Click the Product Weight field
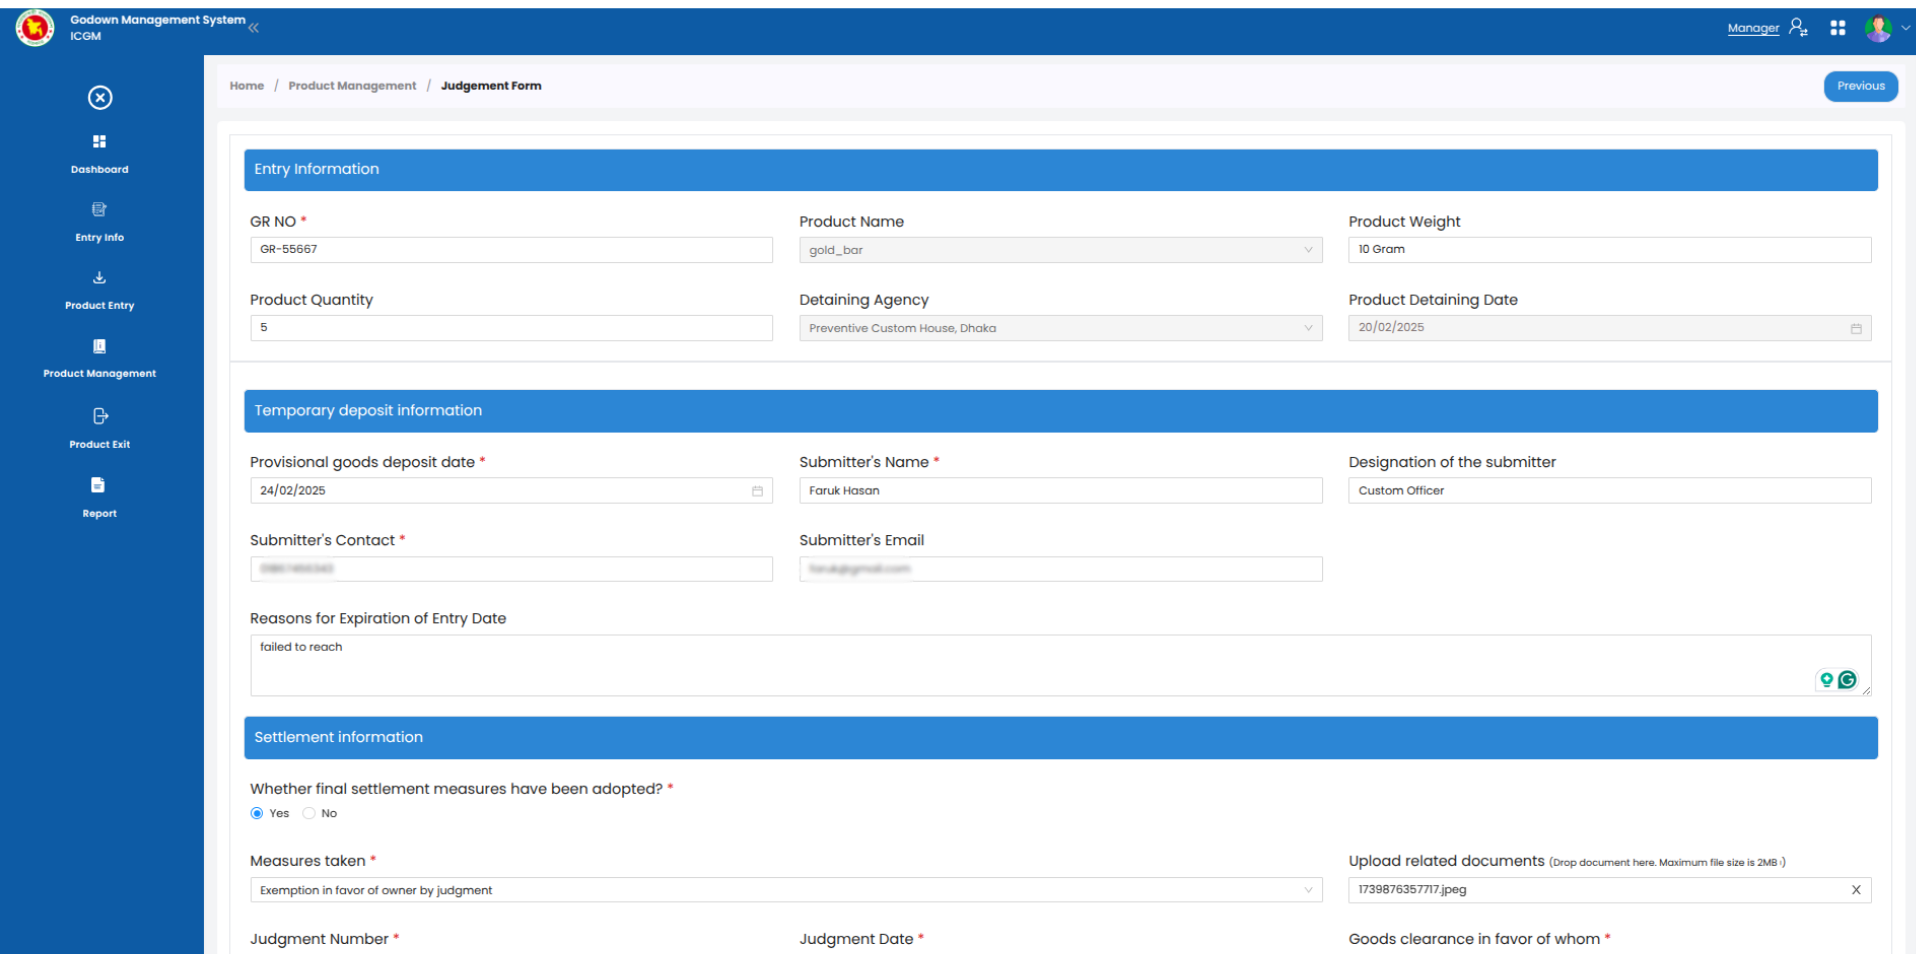This screenshot has width=1916, height=954. (1609, 250)
